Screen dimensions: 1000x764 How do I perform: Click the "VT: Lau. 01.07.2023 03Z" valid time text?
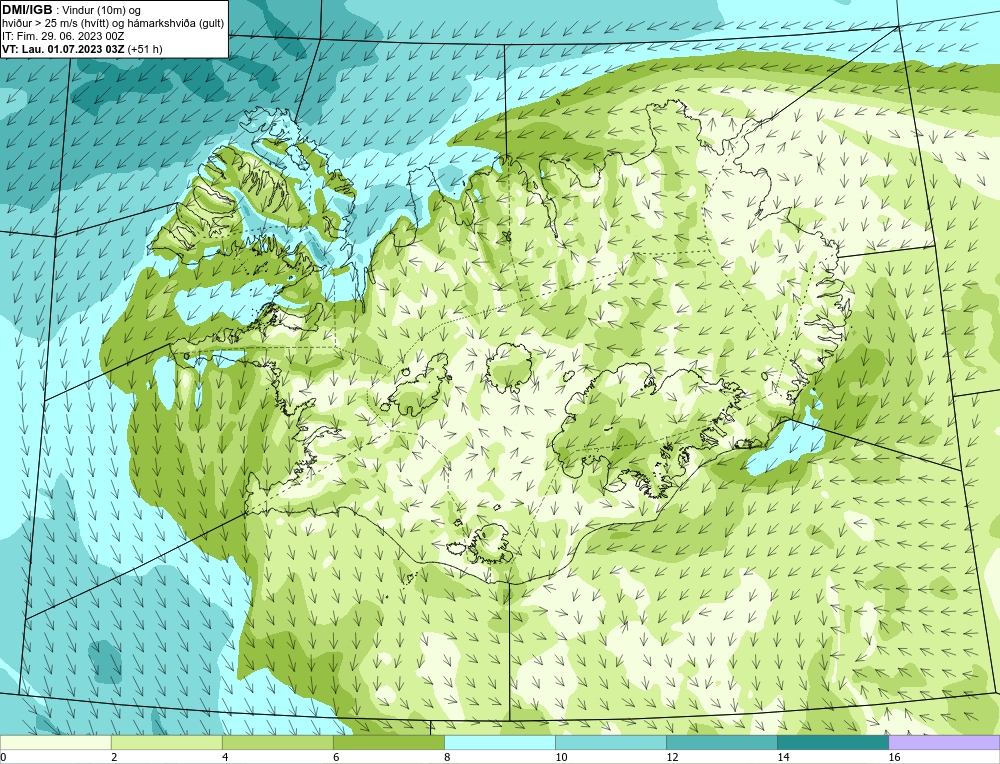point(63,49)
